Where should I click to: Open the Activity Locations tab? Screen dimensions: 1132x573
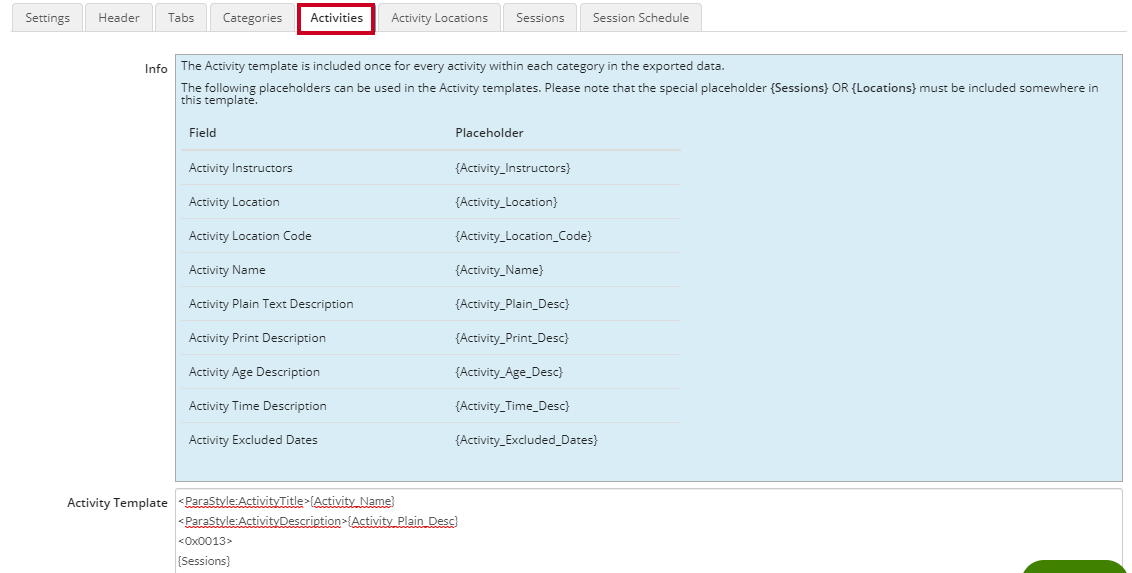439,18
